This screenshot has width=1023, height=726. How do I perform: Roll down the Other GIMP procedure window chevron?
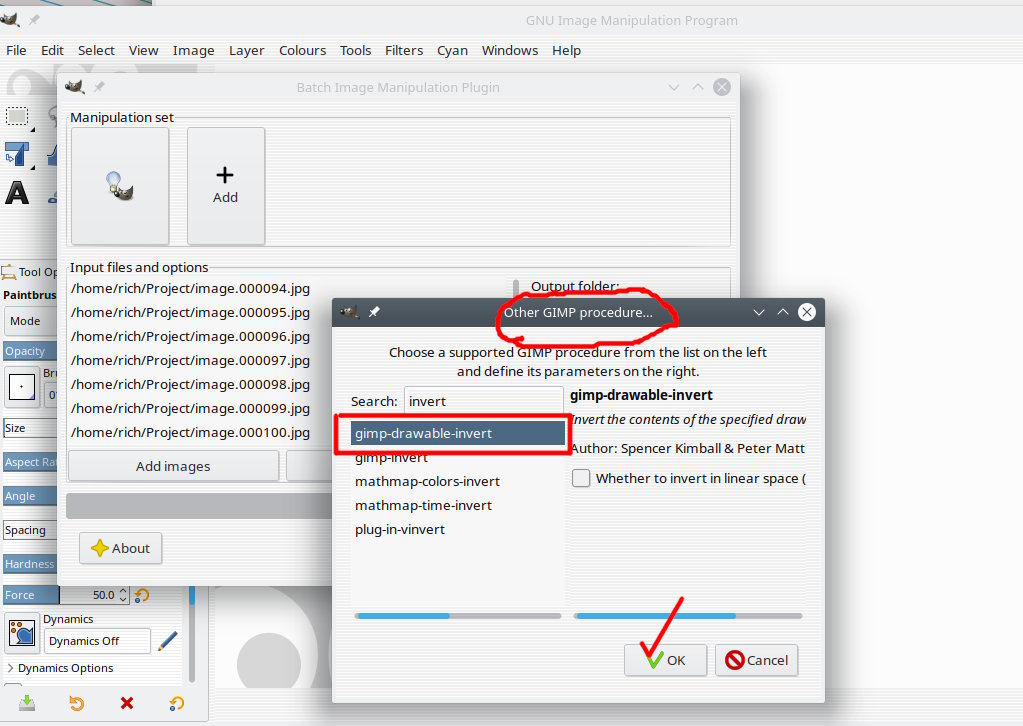coord(759,312)
